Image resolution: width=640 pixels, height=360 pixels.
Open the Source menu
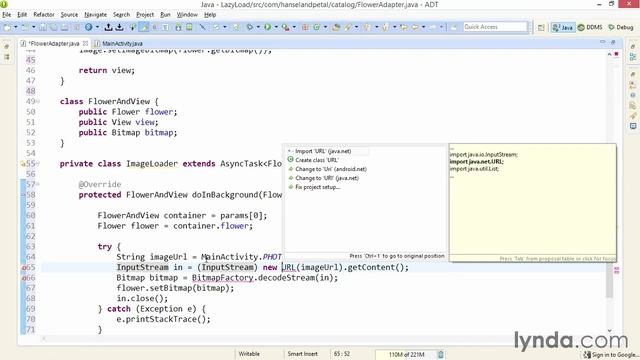[x=69, y=15]
